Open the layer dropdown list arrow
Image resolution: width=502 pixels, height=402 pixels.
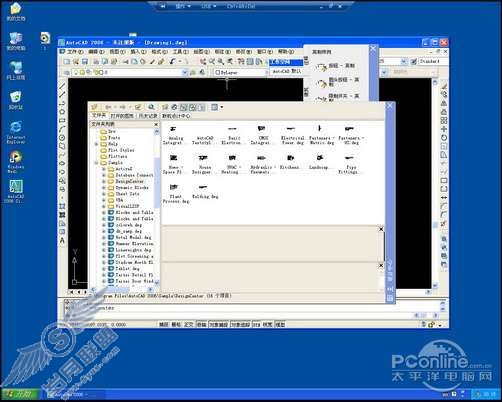pos(184,72)
